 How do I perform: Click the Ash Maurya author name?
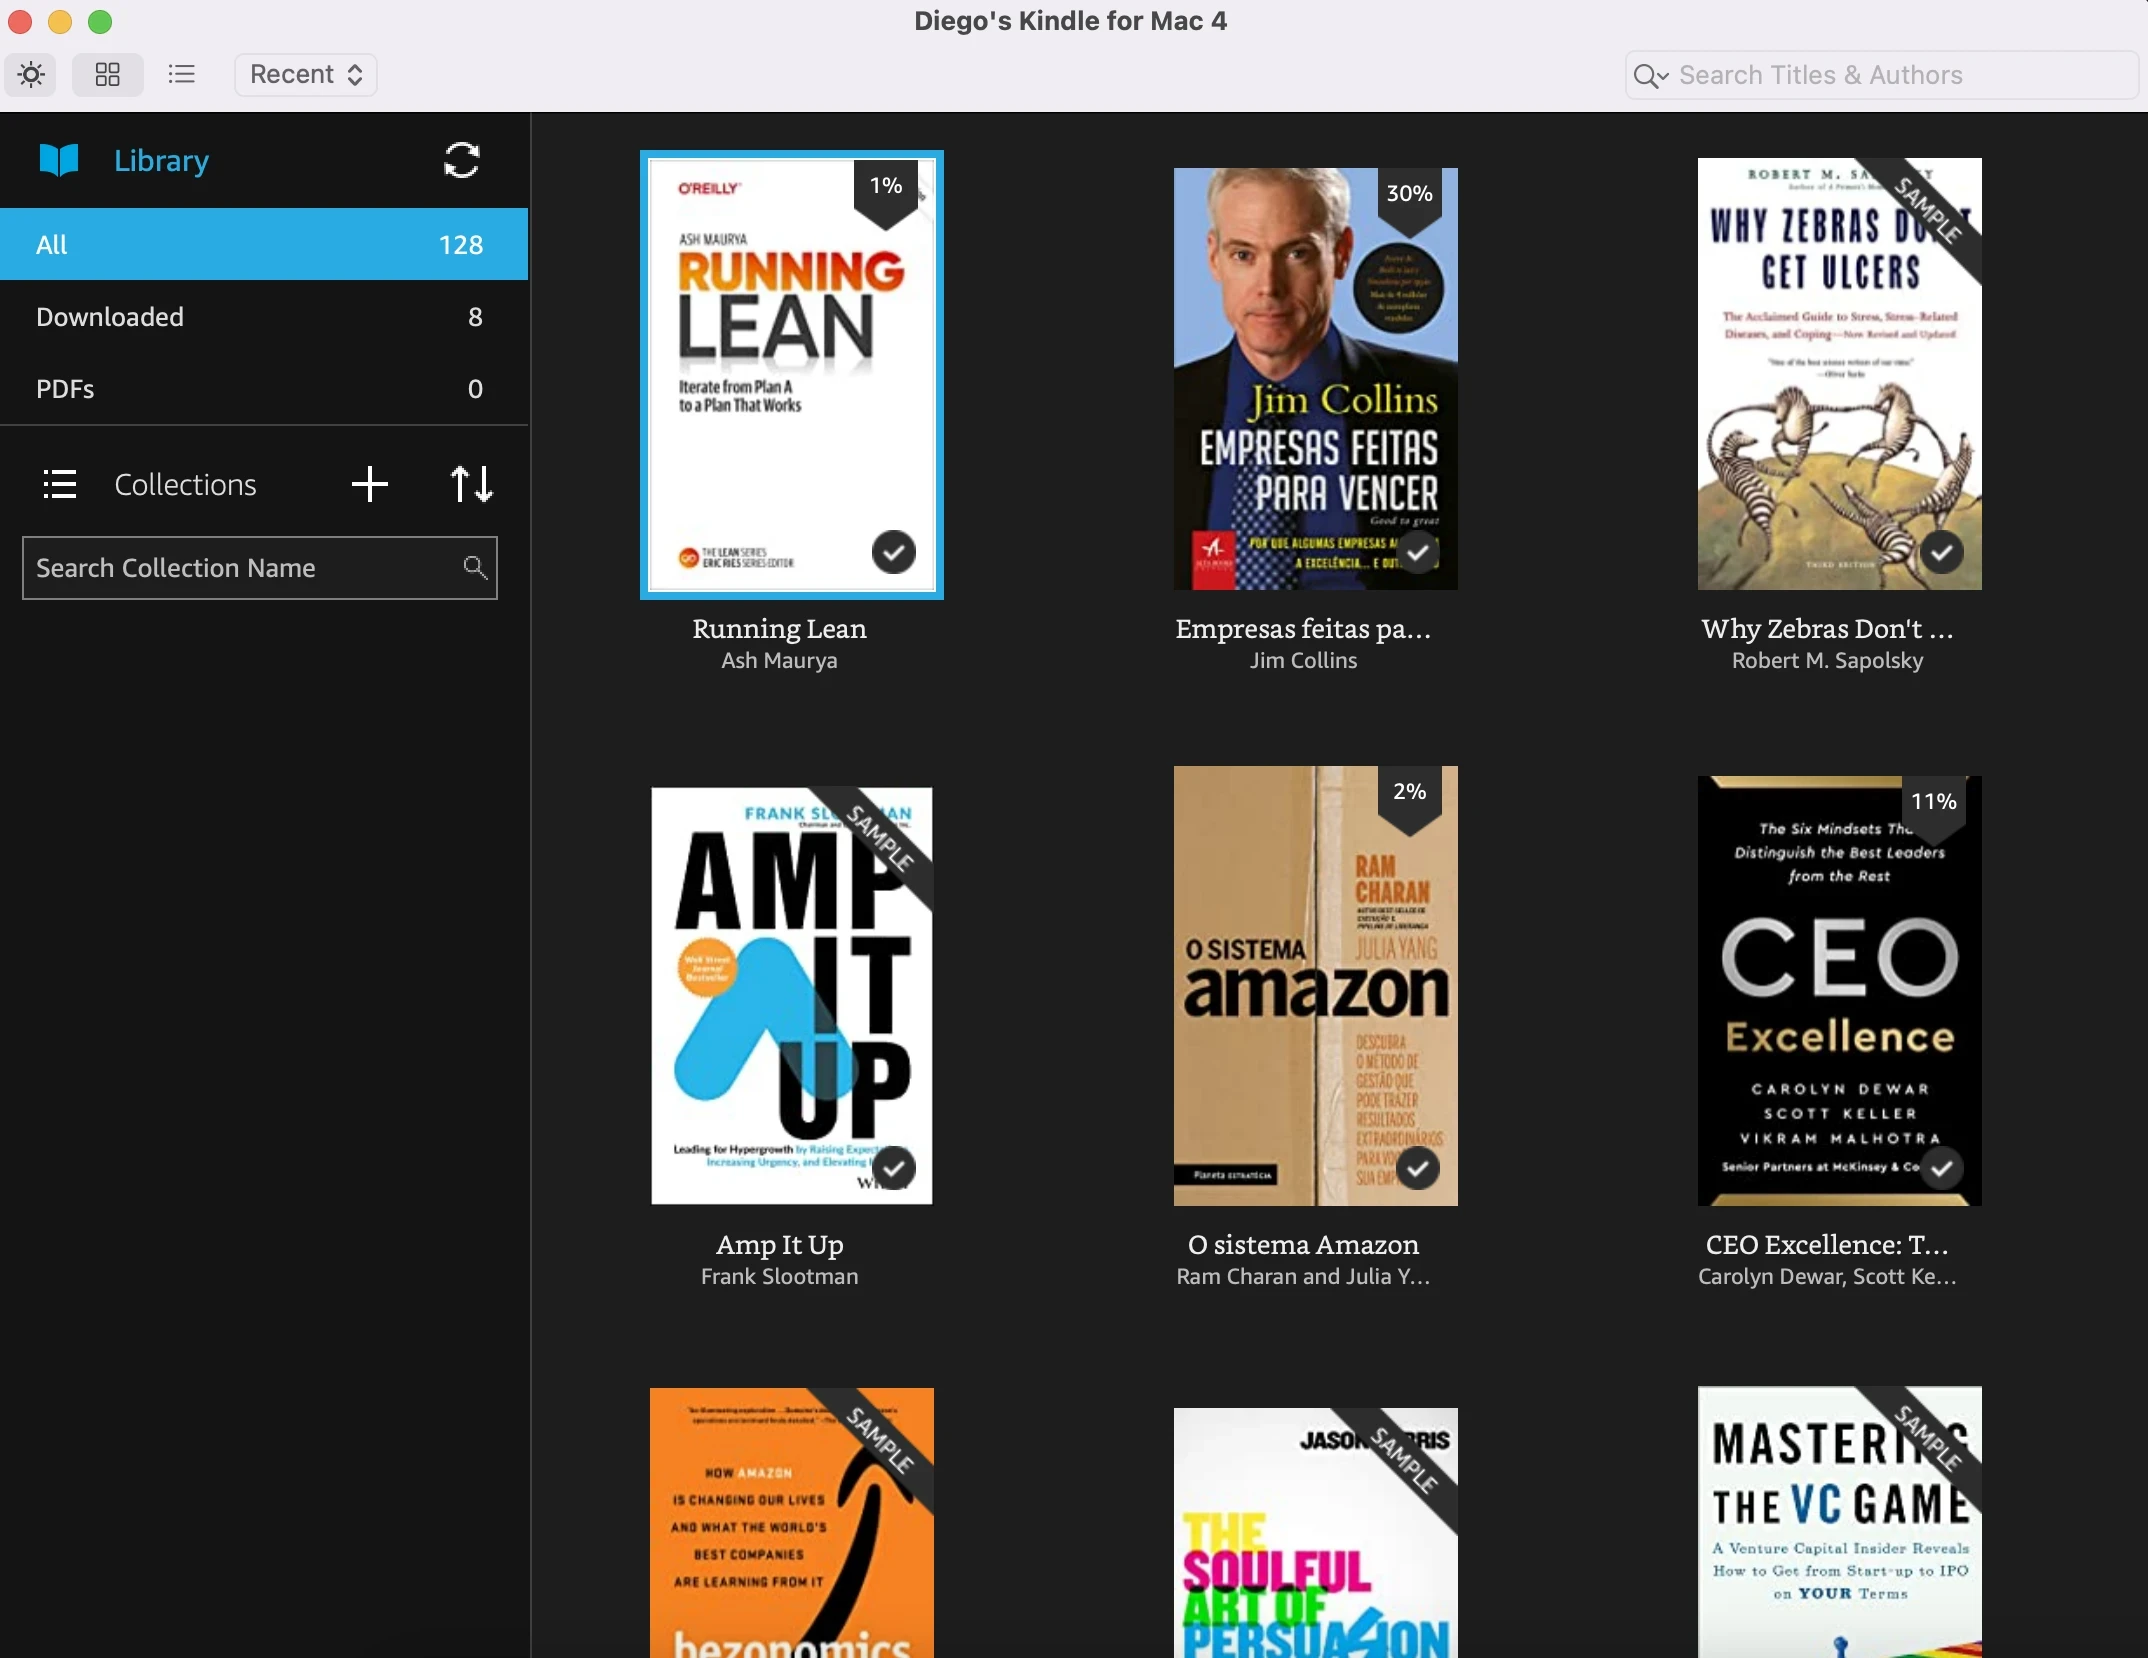pyautogui.click(x=780, y=660)
